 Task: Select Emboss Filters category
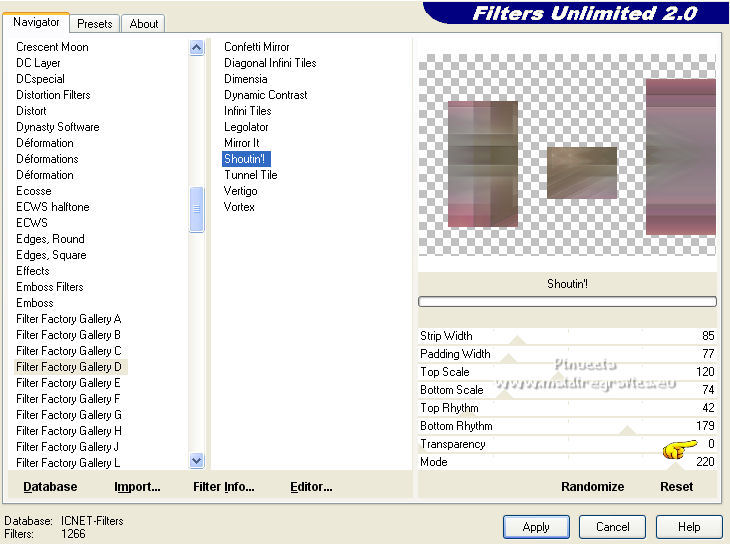pyautogui.click(x=49, y=287)
